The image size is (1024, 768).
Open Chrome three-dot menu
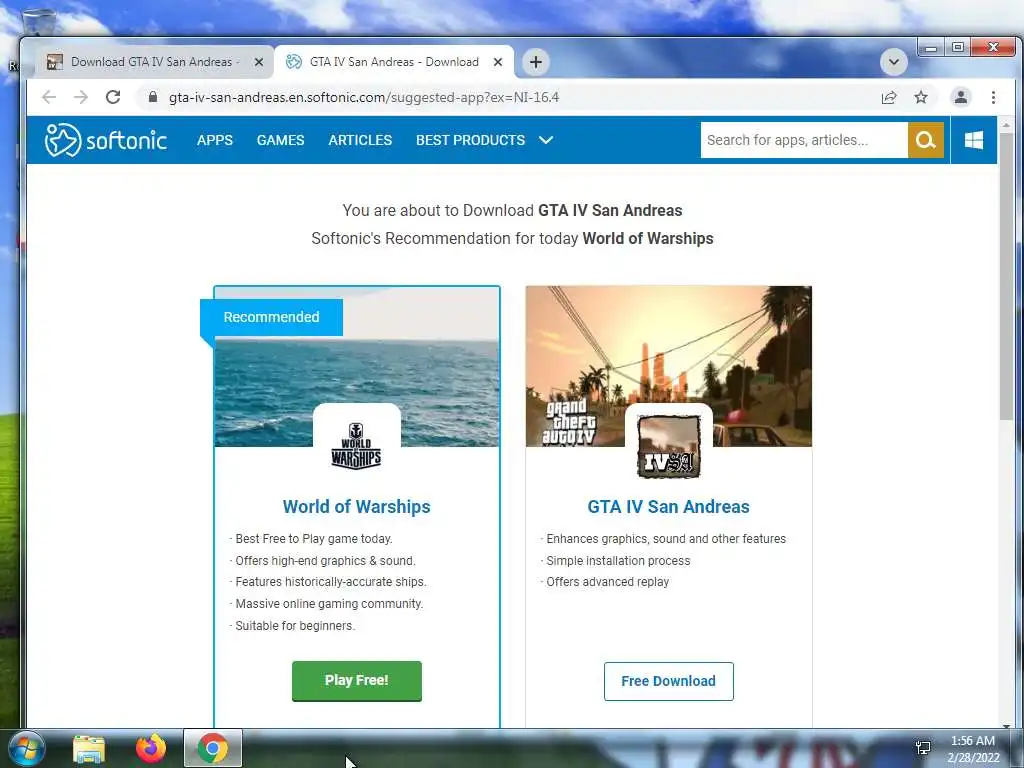point(993,97)
